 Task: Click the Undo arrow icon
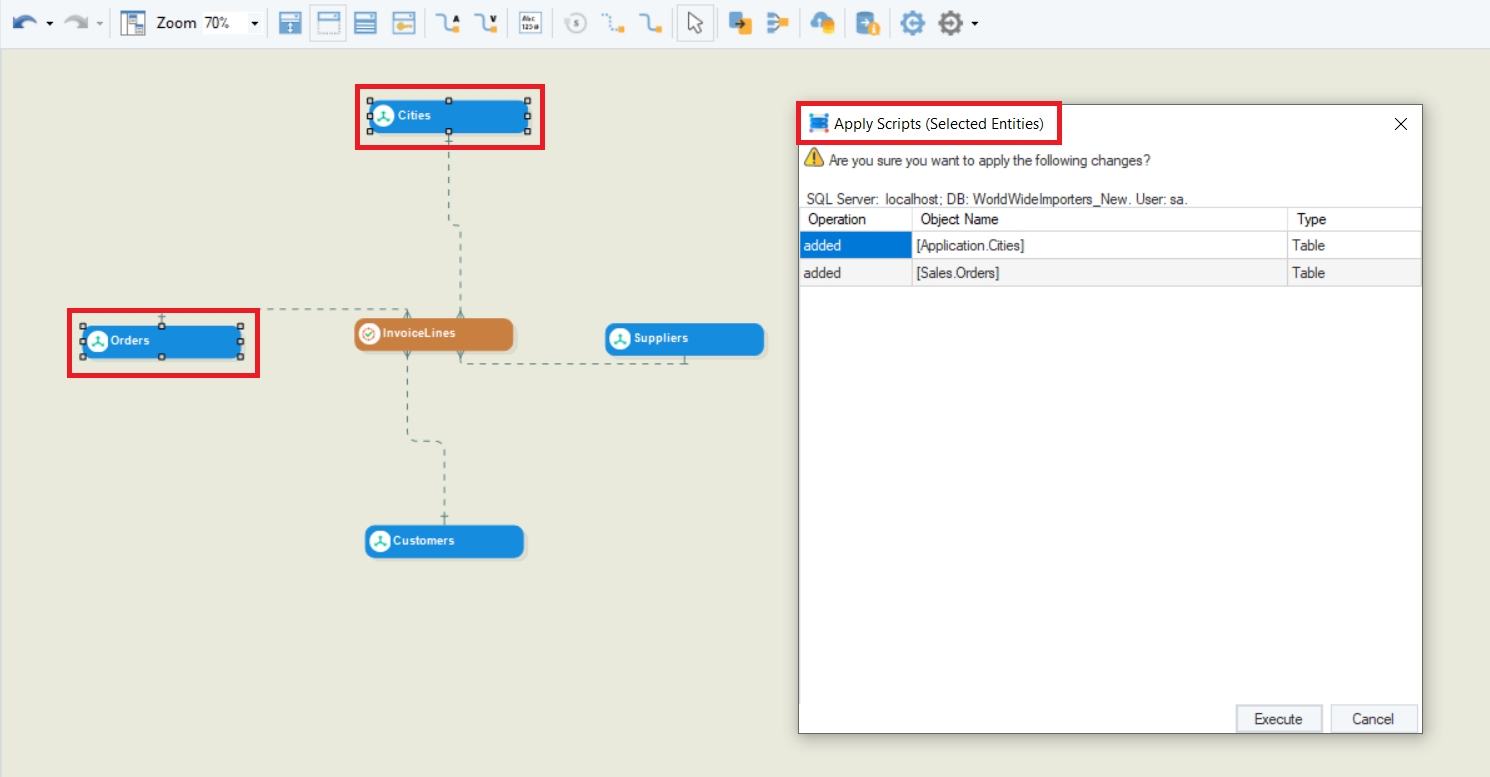point(25,22)
